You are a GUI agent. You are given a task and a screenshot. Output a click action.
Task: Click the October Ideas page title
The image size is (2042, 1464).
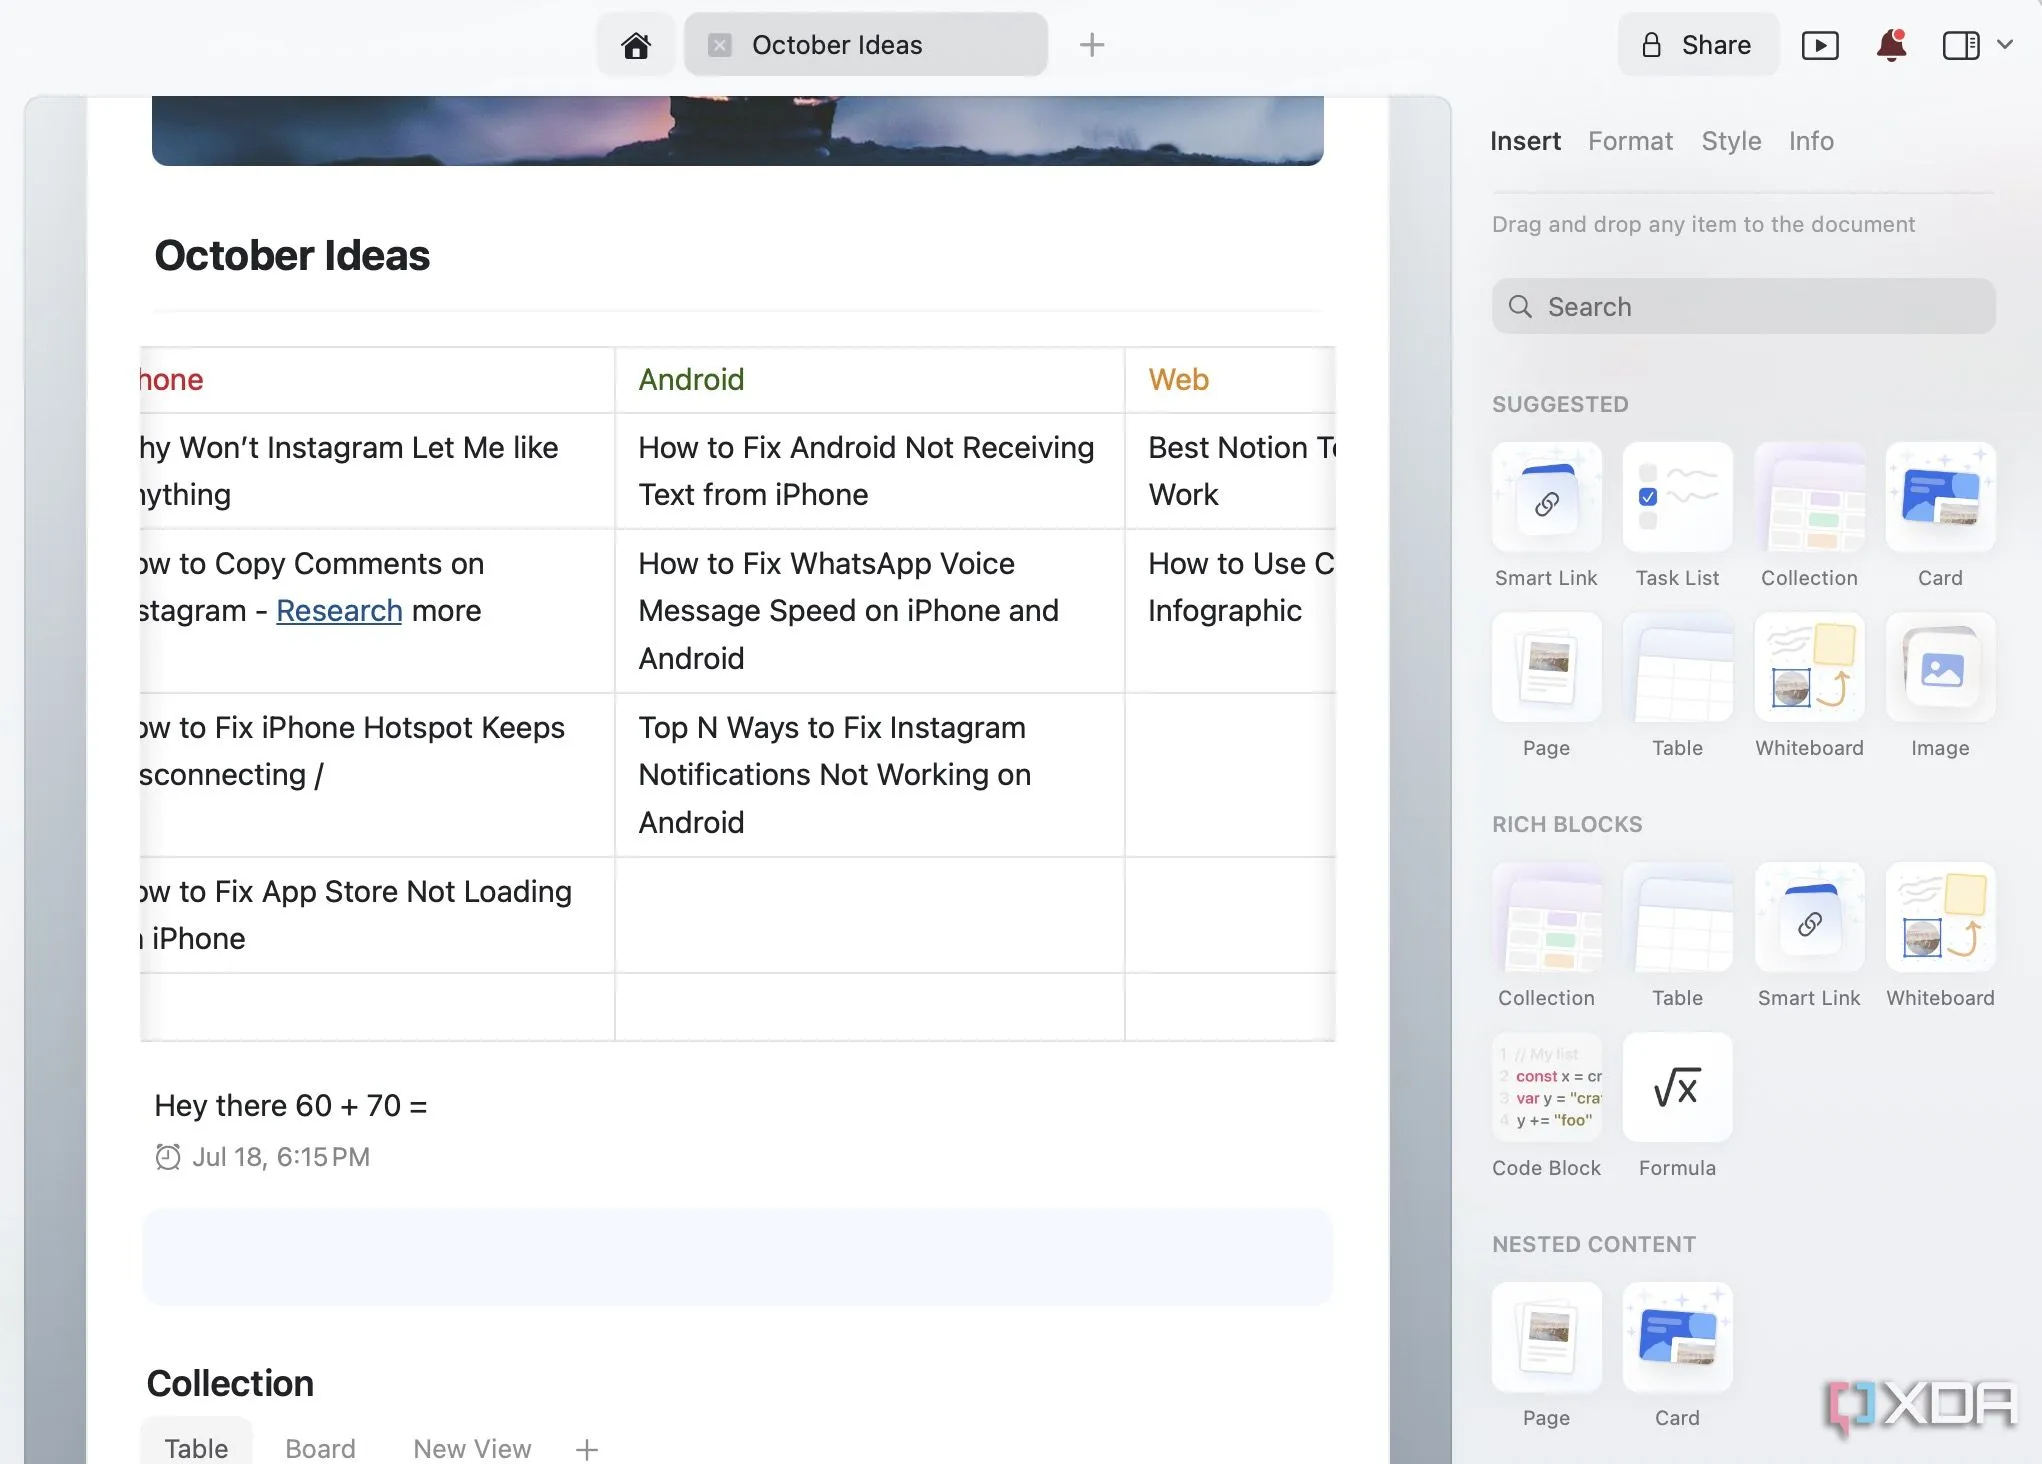click(292, 256)
